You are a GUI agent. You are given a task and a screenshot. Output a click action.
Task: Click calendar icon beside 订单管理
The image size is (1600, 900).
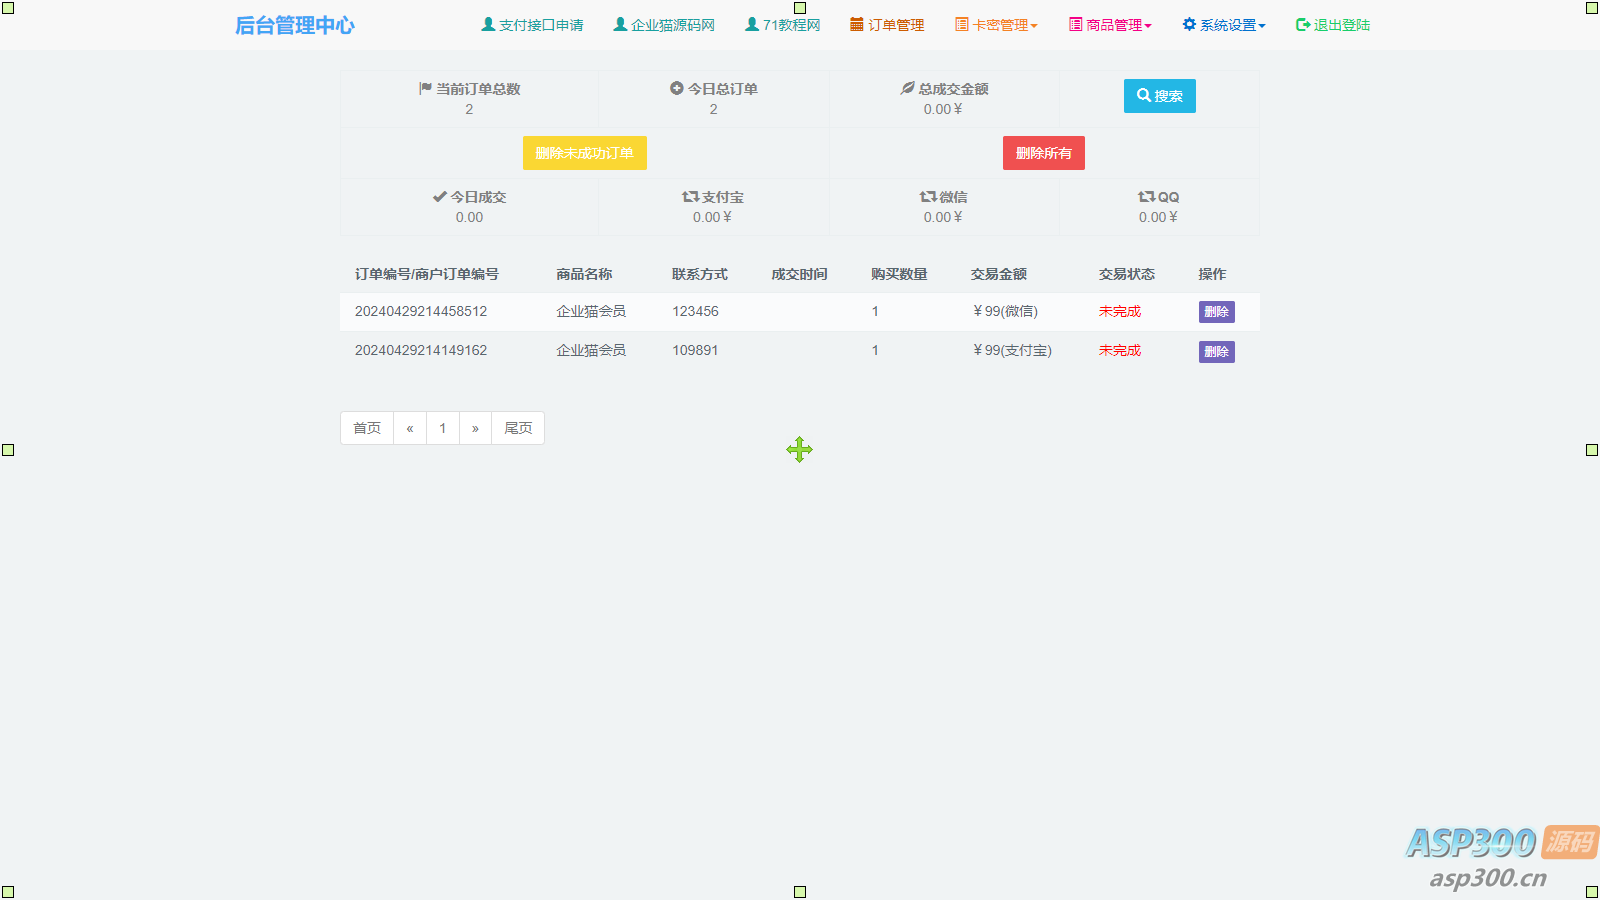[857, 24]
